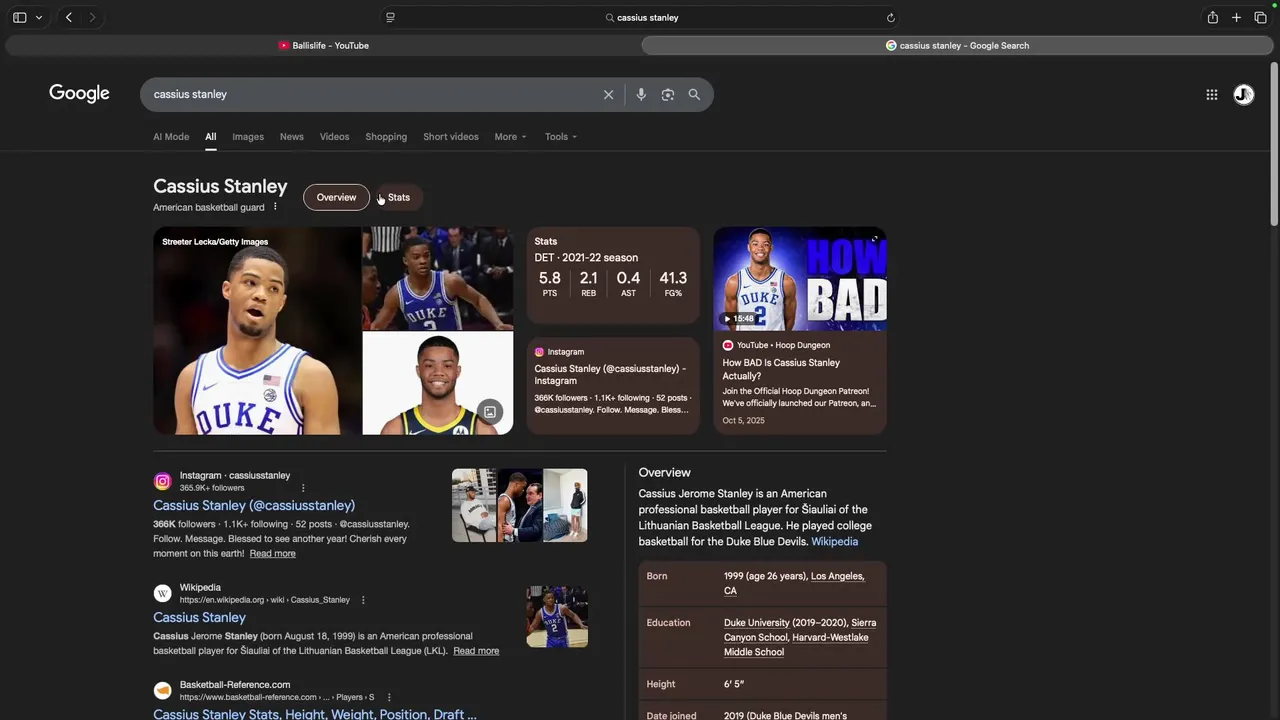This screenshot has height=720, width=1280.
Task: Start voice search with the microphone icon
Action: pos(641,94)
